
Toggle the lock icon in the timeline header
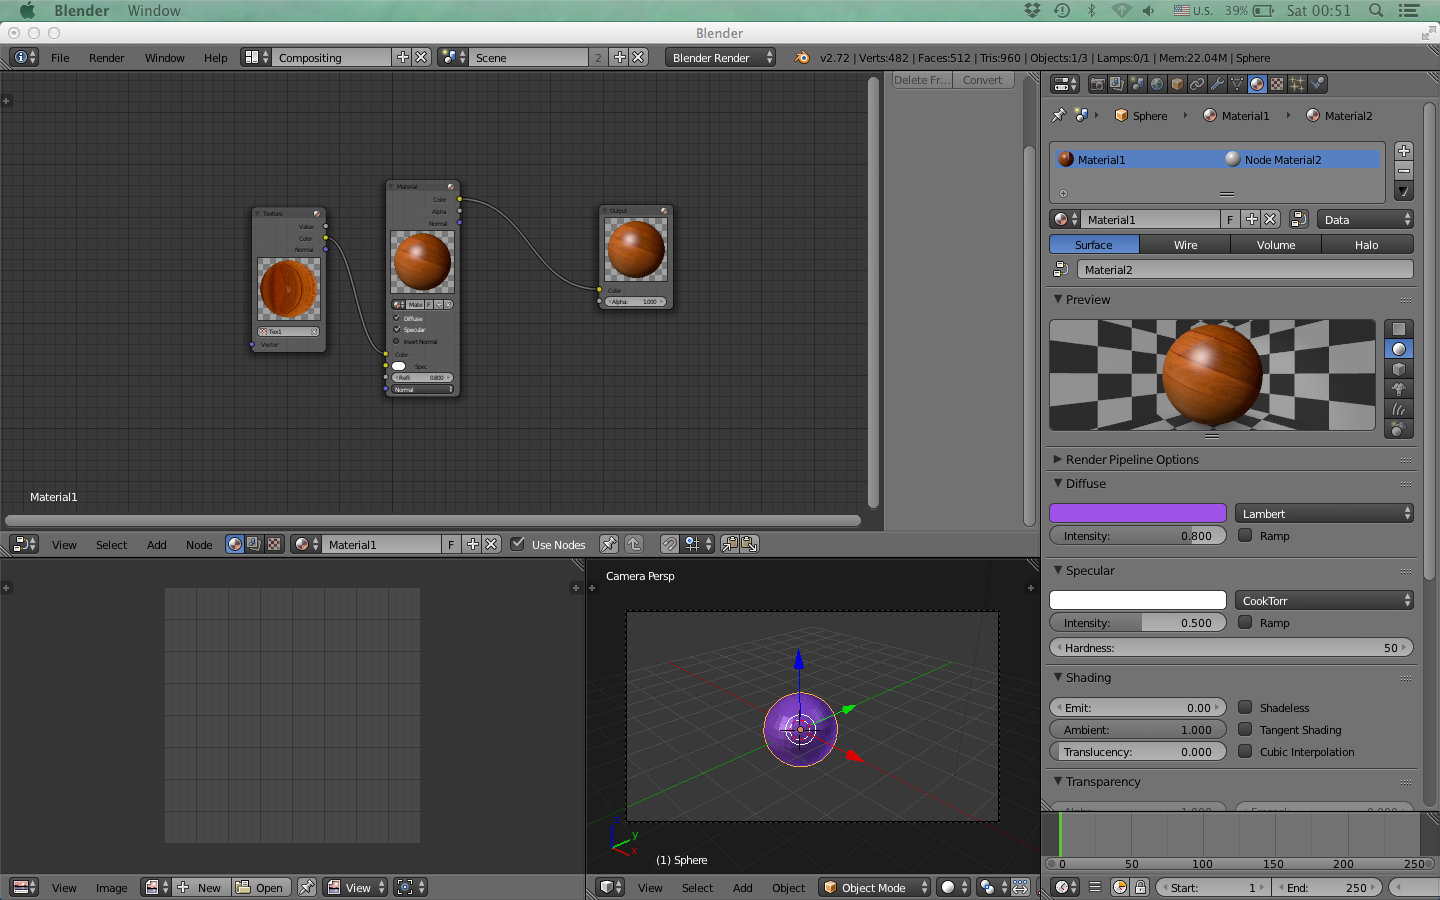(x=1140, y=887)
